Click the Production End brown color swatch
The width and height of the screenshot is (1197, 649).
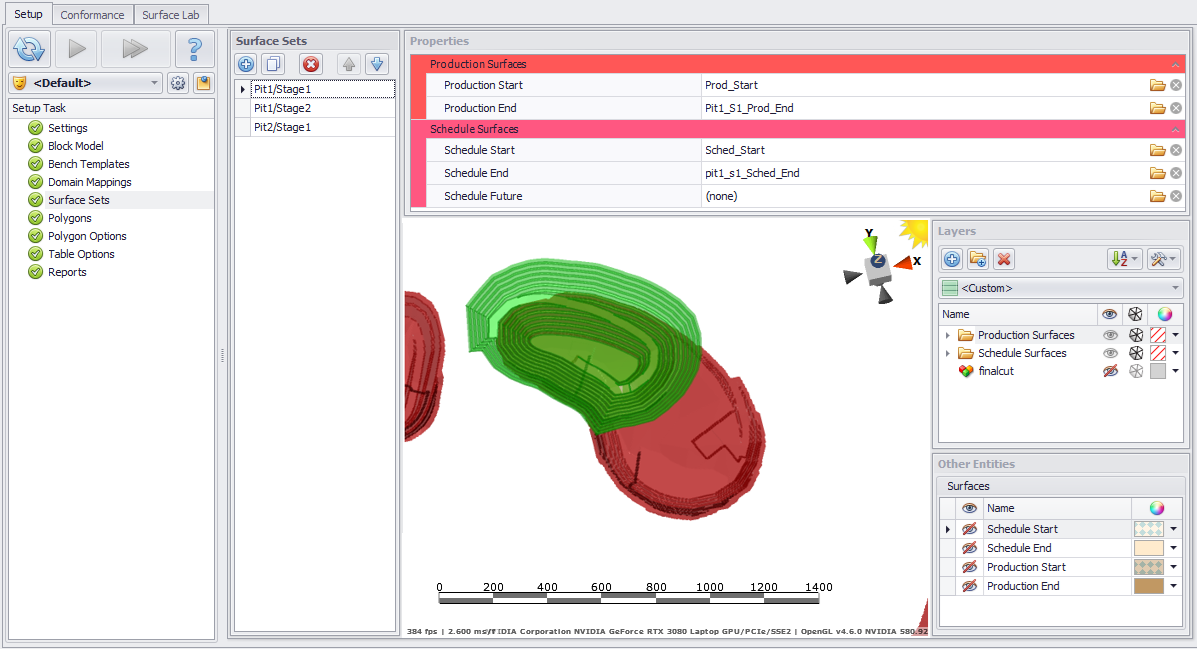coord(1149,586)
